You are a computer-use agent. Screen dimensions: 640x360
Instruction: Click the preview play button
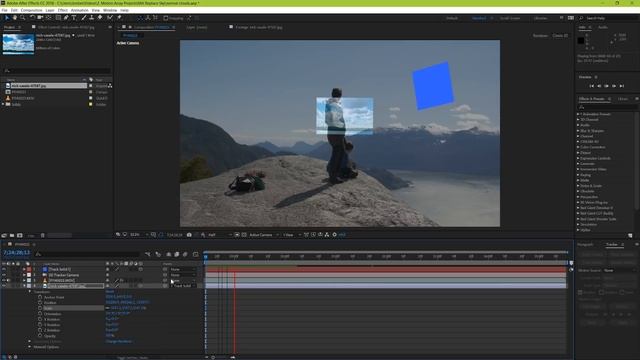[x=607, y=86]
